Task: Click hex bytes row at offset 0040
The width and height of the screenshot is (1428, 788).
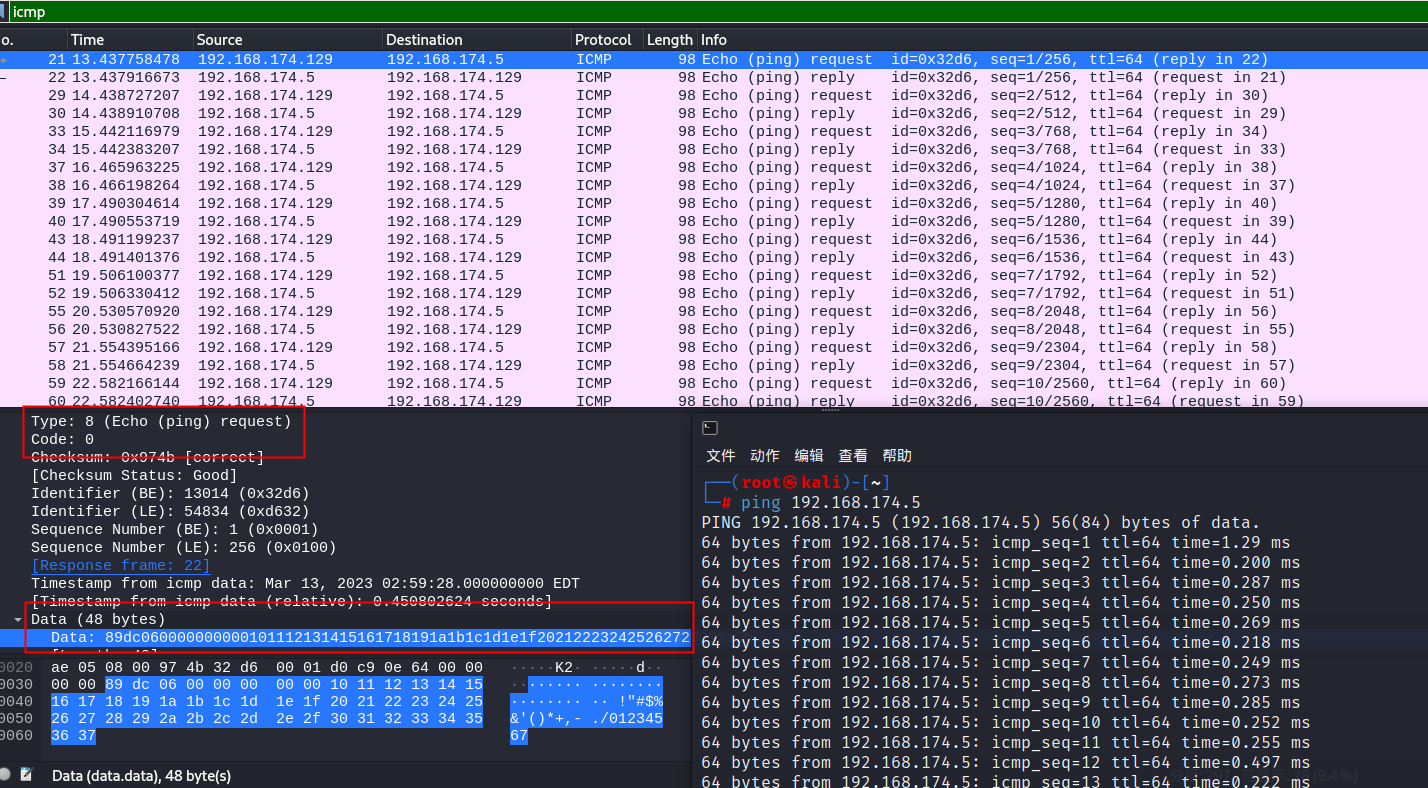Action: [267, 704]
